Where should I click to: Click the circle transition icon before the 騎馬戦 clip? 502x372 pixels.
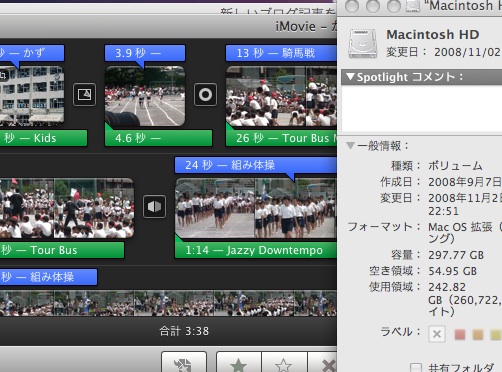[x=205, y=95]
